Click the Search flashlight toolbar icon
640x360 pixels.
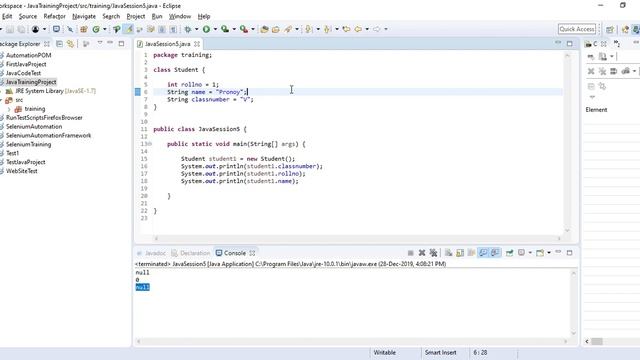pyautogui.click(x=288, y=29)
